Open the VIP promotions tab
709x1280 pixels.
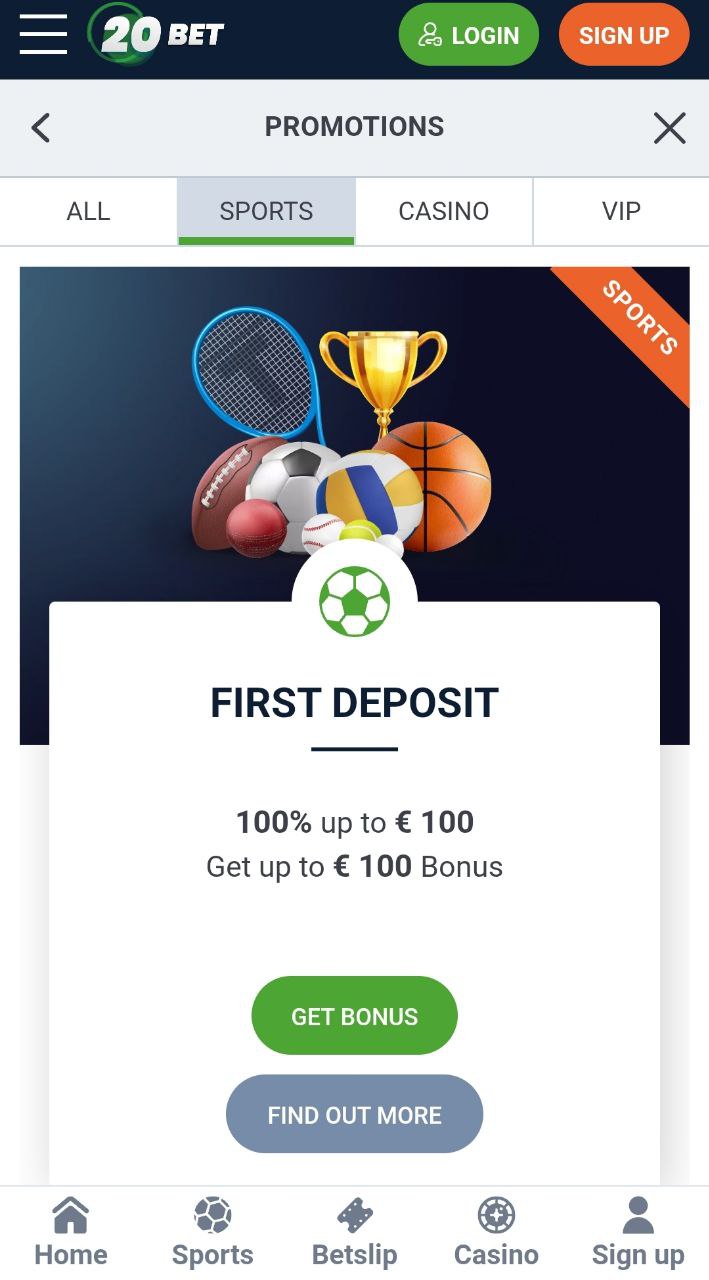pyautogui.click(x=621, y=211)
